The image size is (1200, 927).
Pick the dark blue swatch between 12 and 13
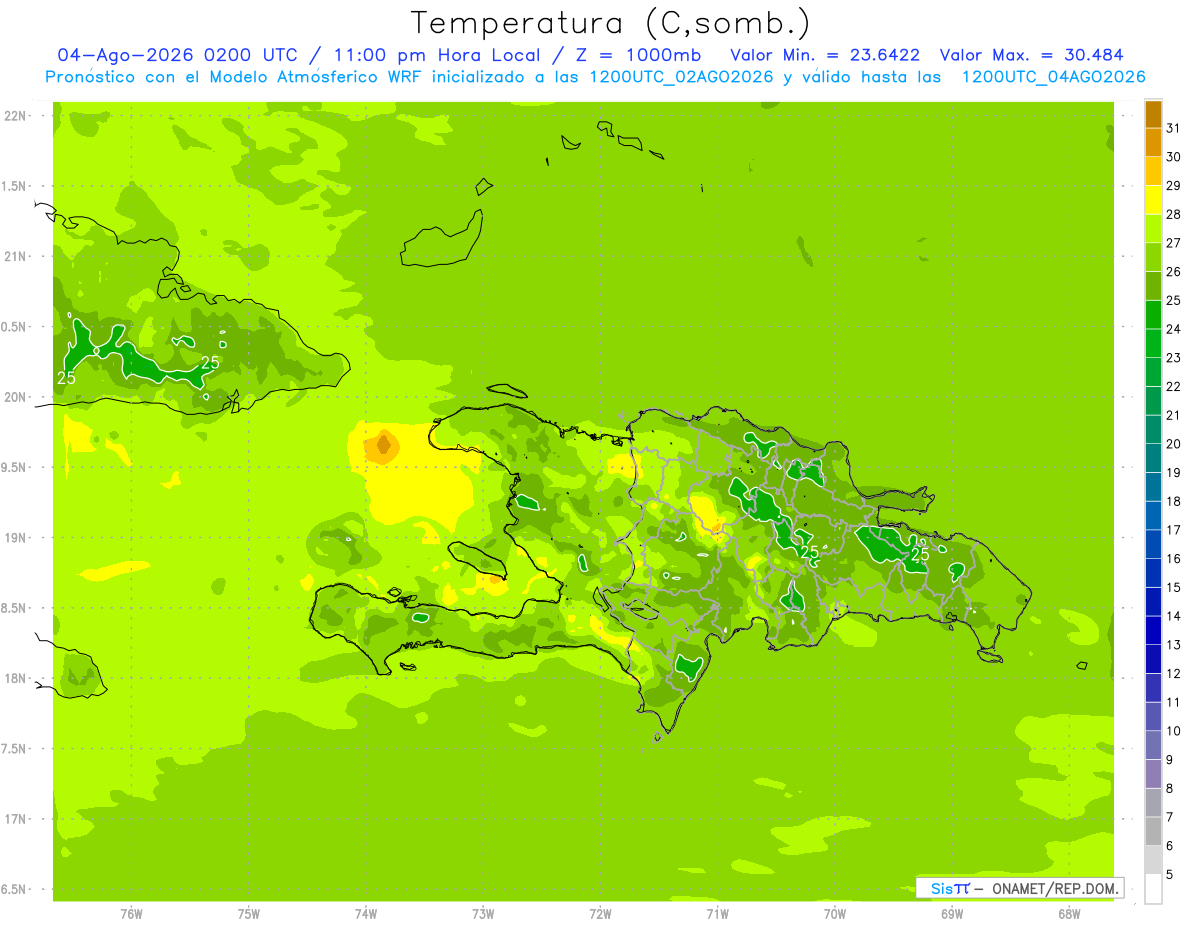1153,659
